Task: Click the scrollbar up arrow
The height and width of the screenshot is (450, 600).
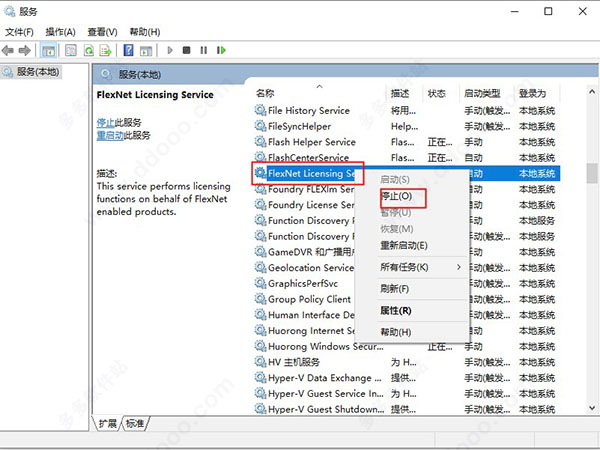Action: tap(592, 91)
